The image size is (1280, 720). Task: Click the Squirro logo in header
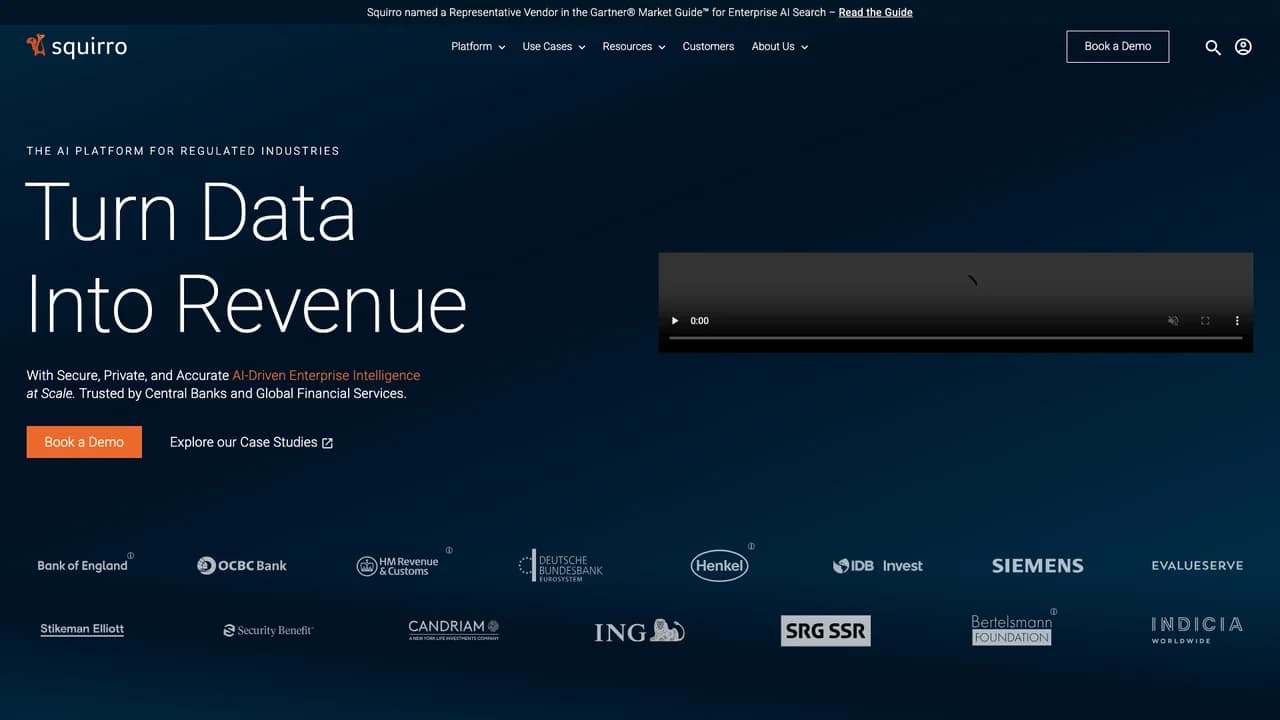tap(77, 46)
